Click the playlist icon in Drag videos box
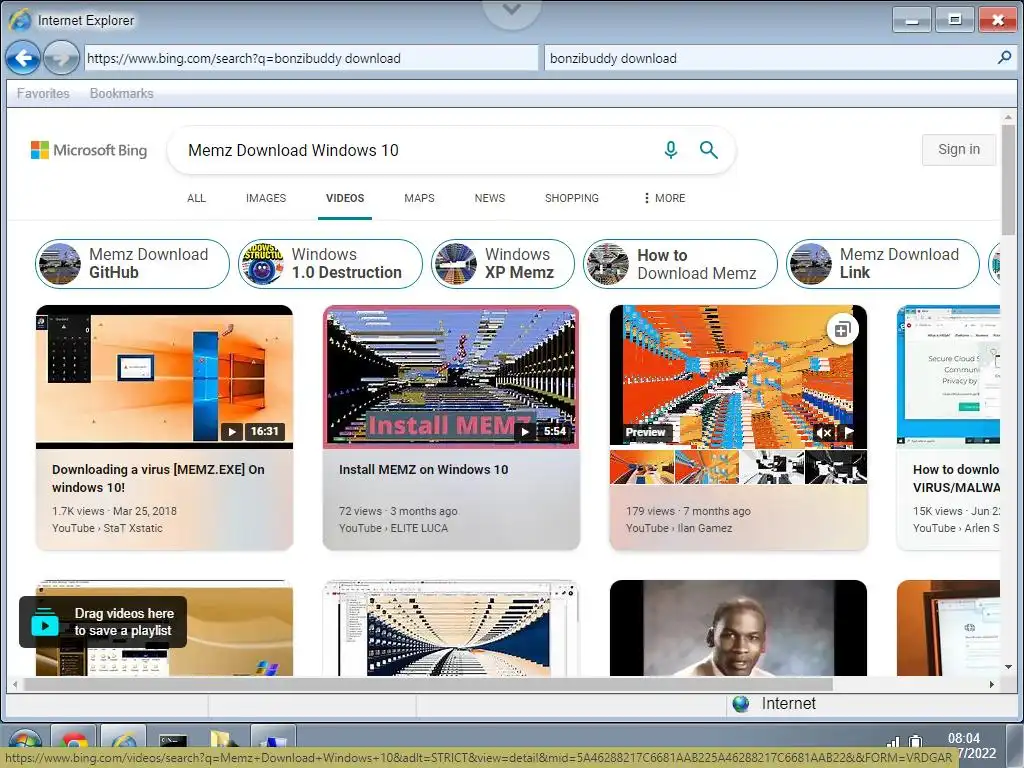 (44, 622)
